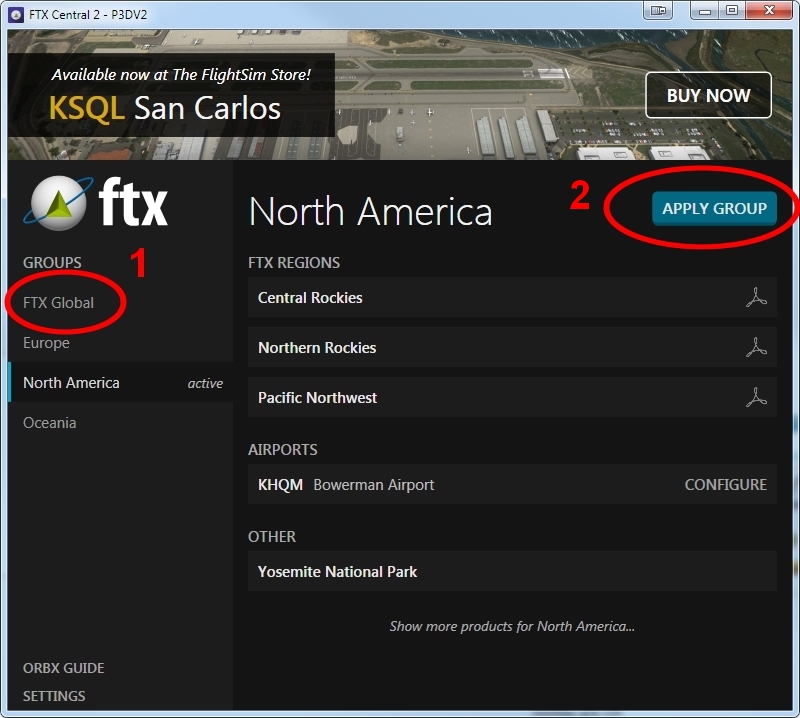
Task: Select the Yosemite National Park row
Action: click(512, 572)
